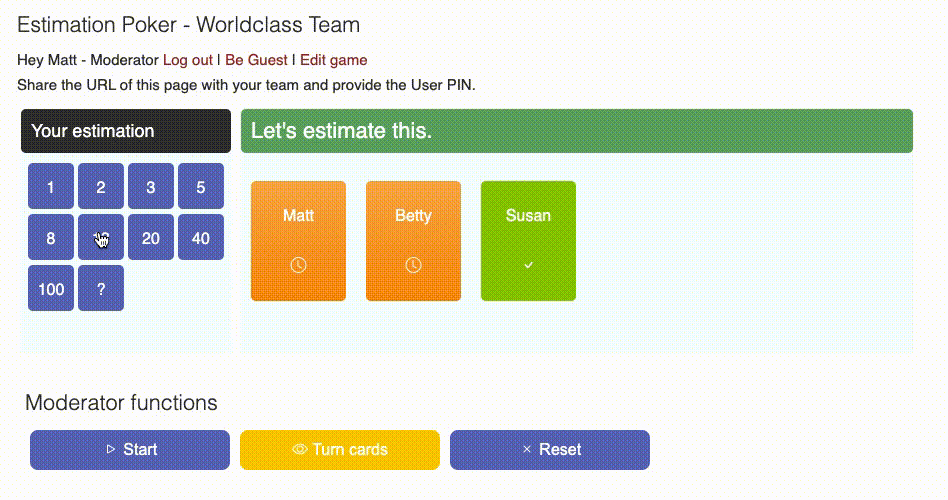This screenshot has width=948, height=500.
Task: Choose estimation card 100
Action: (51, 289)
